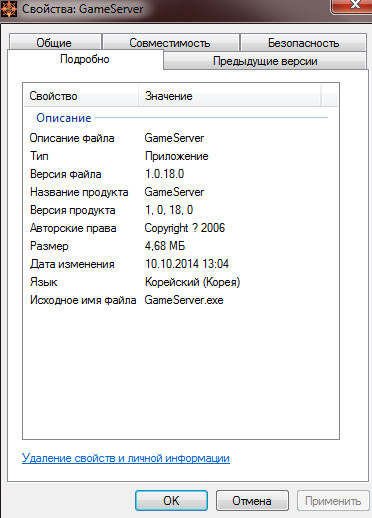Click the value 10.10.2014 13:04
The height and width of the screenshot is (518, 372).
pyautogui.click(x=187, y=264)
